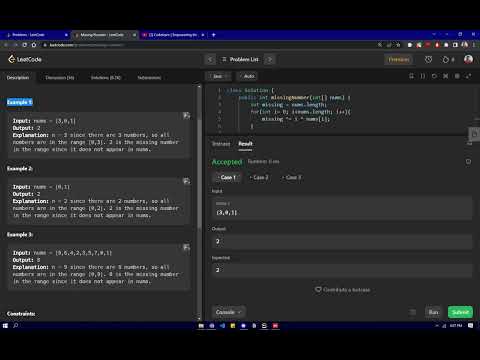Click the green Submit button
Screen dimensions: 480x360
[460, 312]
